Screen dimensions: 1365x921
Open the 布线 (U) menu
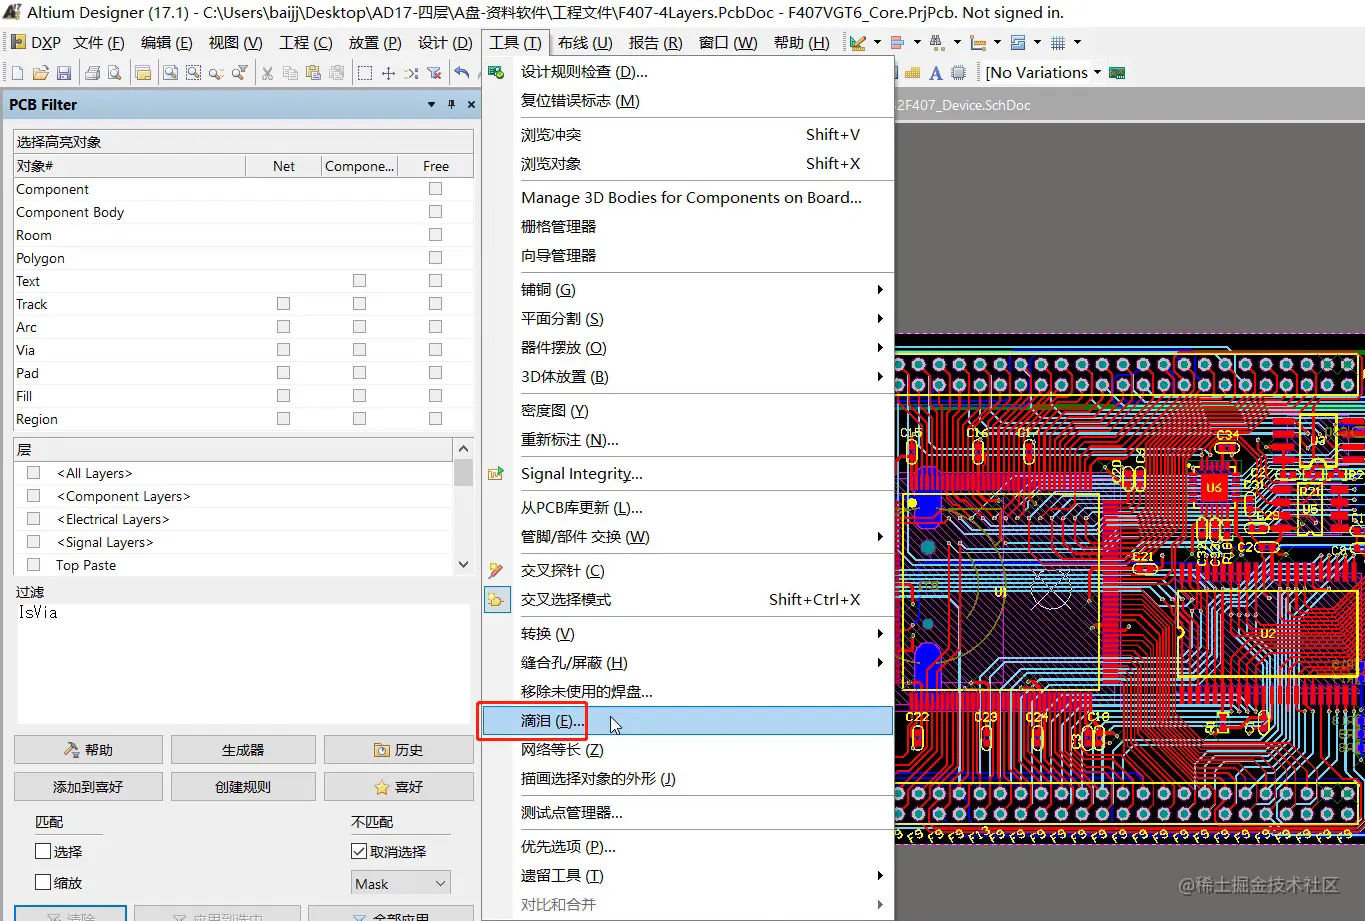(585, 43)
